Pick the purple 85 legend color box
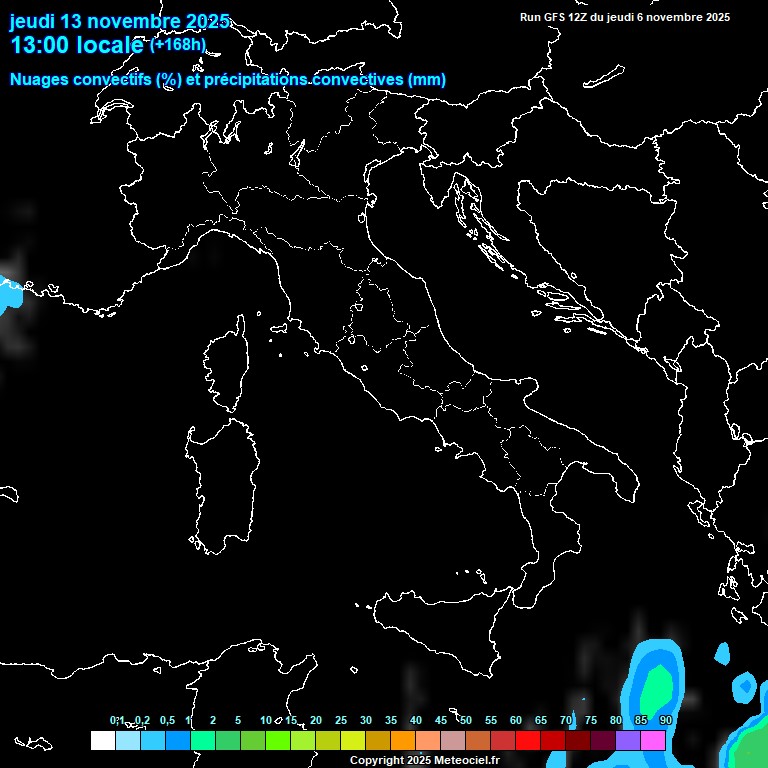The image size is (768, 768). 628,740
